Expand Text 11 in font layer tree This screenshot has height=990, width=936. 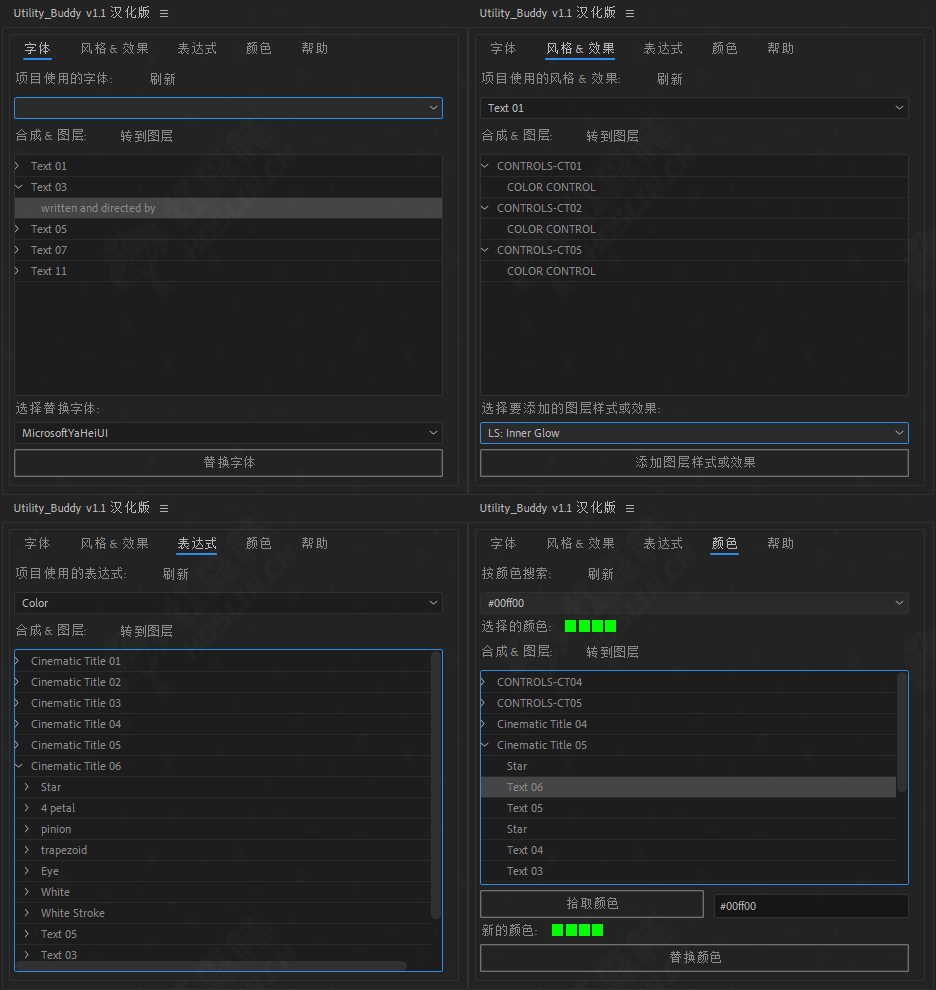(18, 271)
